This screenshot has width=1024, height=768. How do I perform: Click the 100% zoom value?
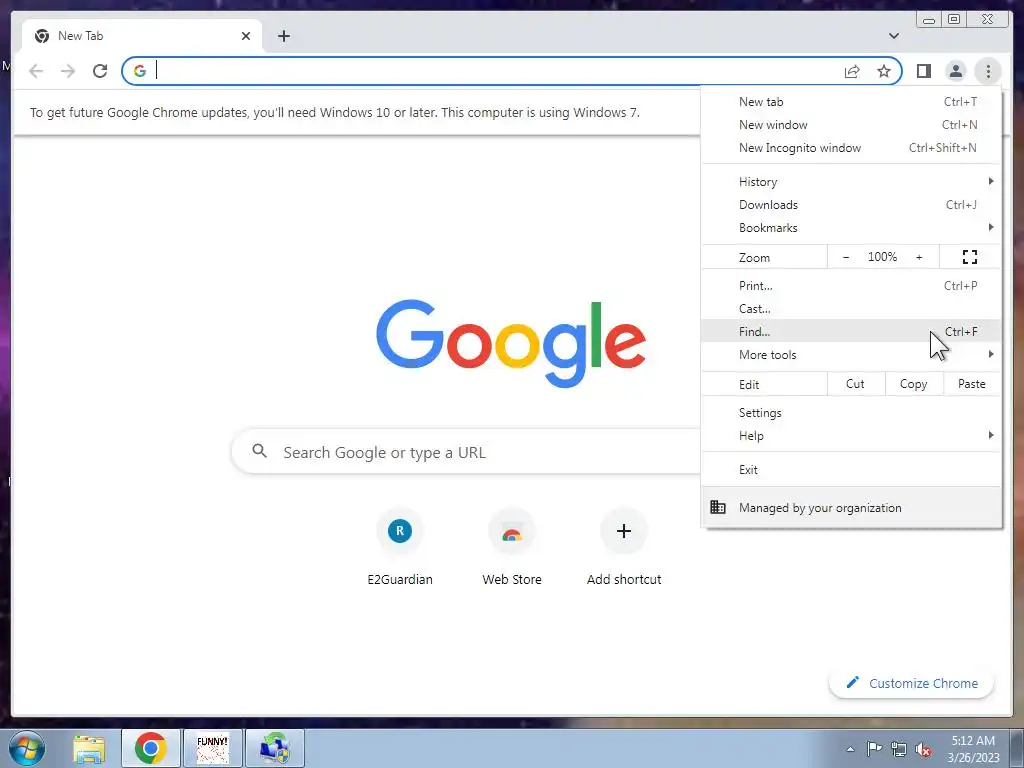coord(882,257)
